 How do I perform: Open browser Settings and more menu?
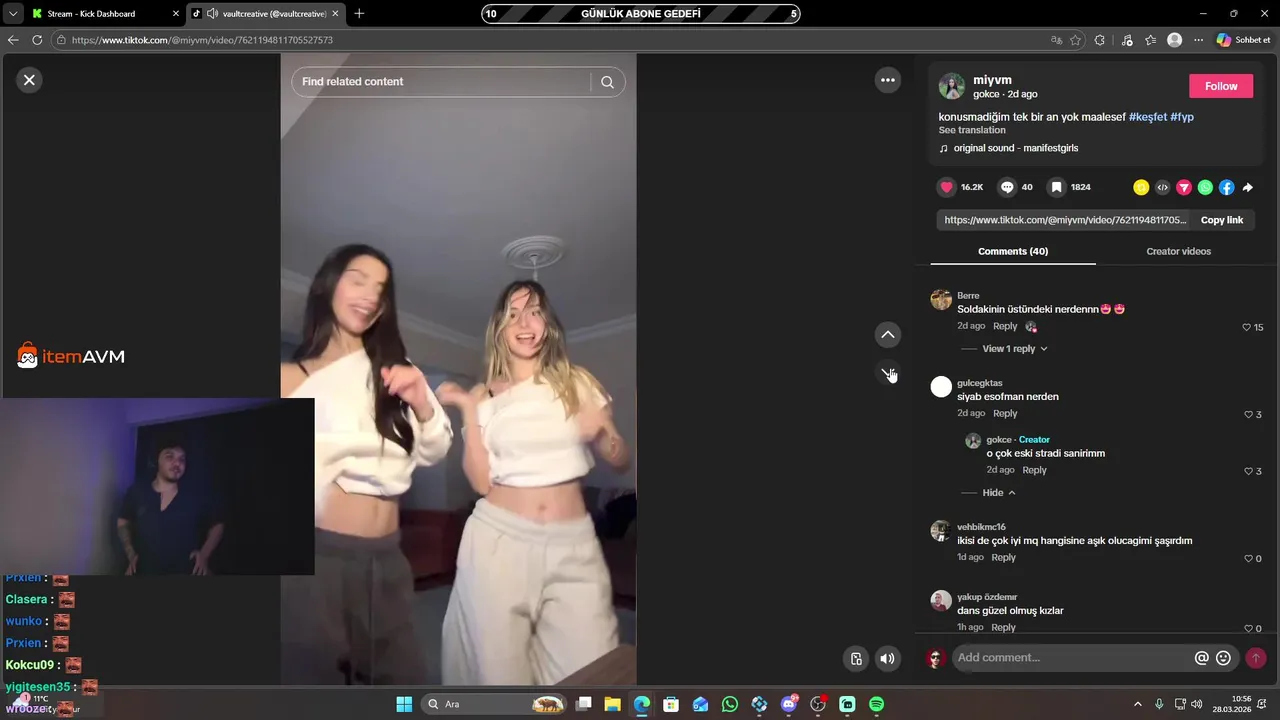click(1198, 40)
